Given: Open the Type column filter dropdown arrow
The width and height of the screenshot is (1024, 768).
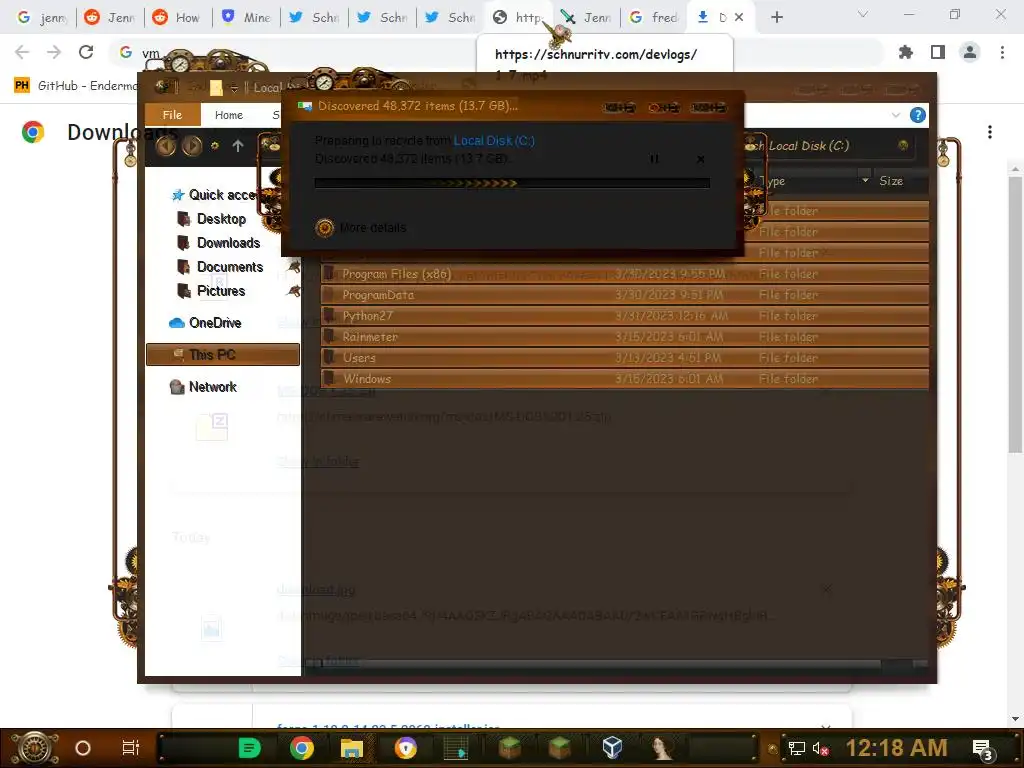Looking at the screenshot, I should click(x=865, y=180).
